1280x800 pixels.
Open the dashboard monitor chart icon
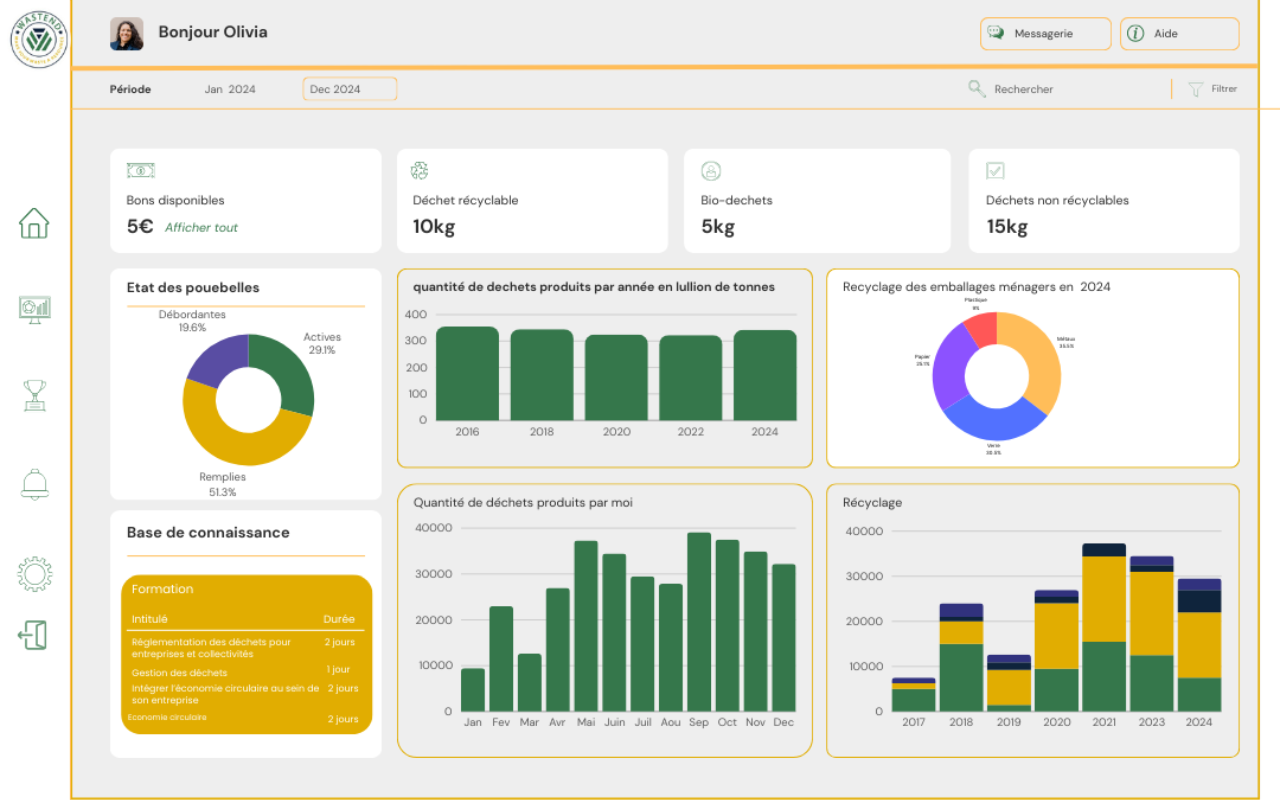coord(34,309)
